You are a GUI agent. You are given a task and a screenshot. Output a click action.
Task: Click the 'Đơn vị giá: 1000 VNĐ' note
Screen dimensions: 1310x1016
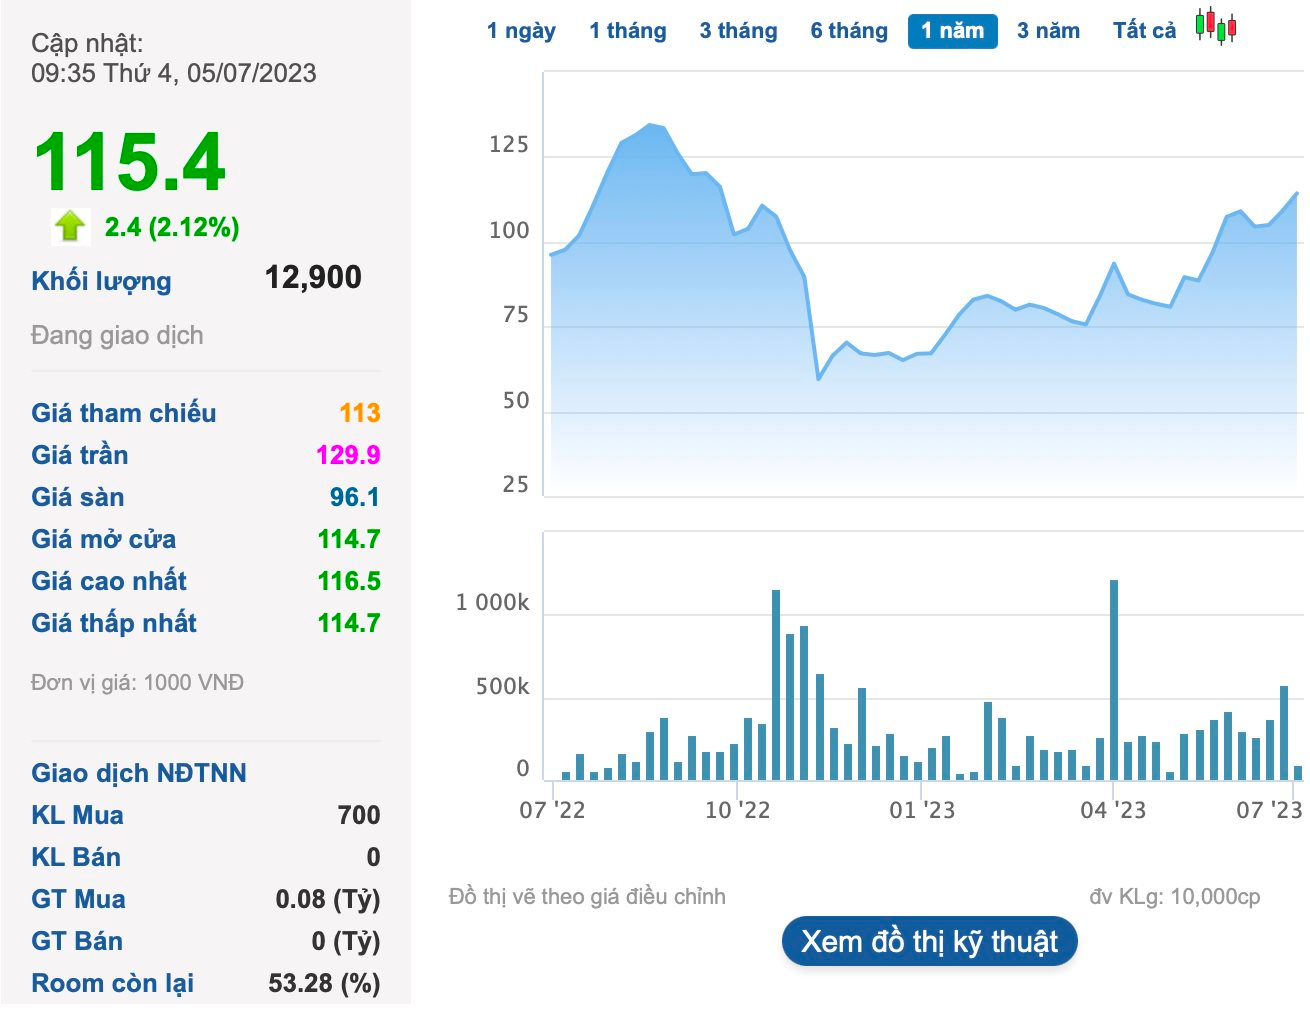137,682
